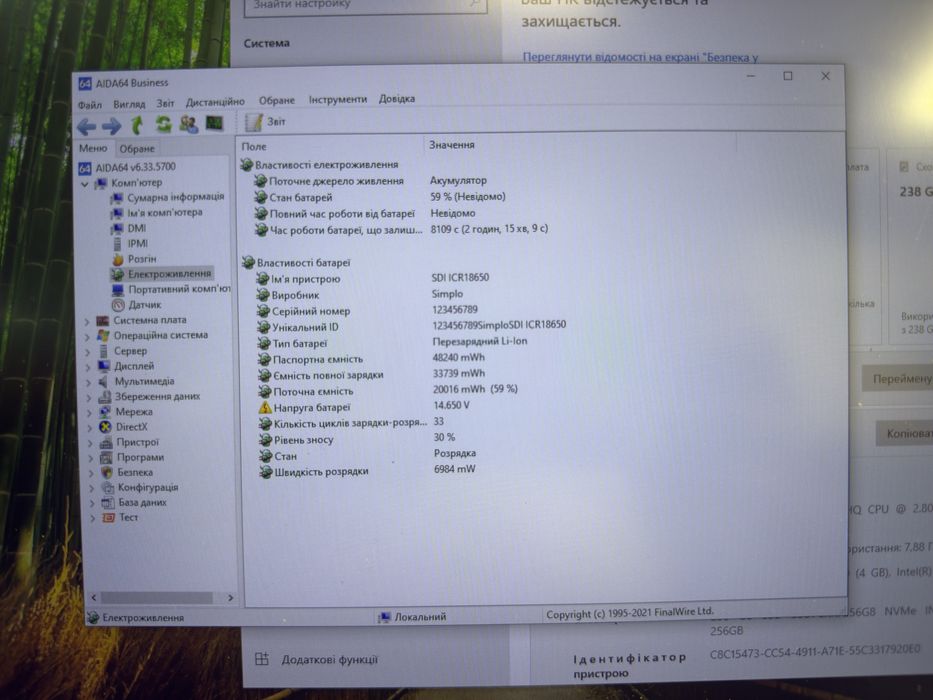Open the Звіт menu in menu bar
Image resolution: width=933 pixels, height=700 pixels.
point(165,103)
